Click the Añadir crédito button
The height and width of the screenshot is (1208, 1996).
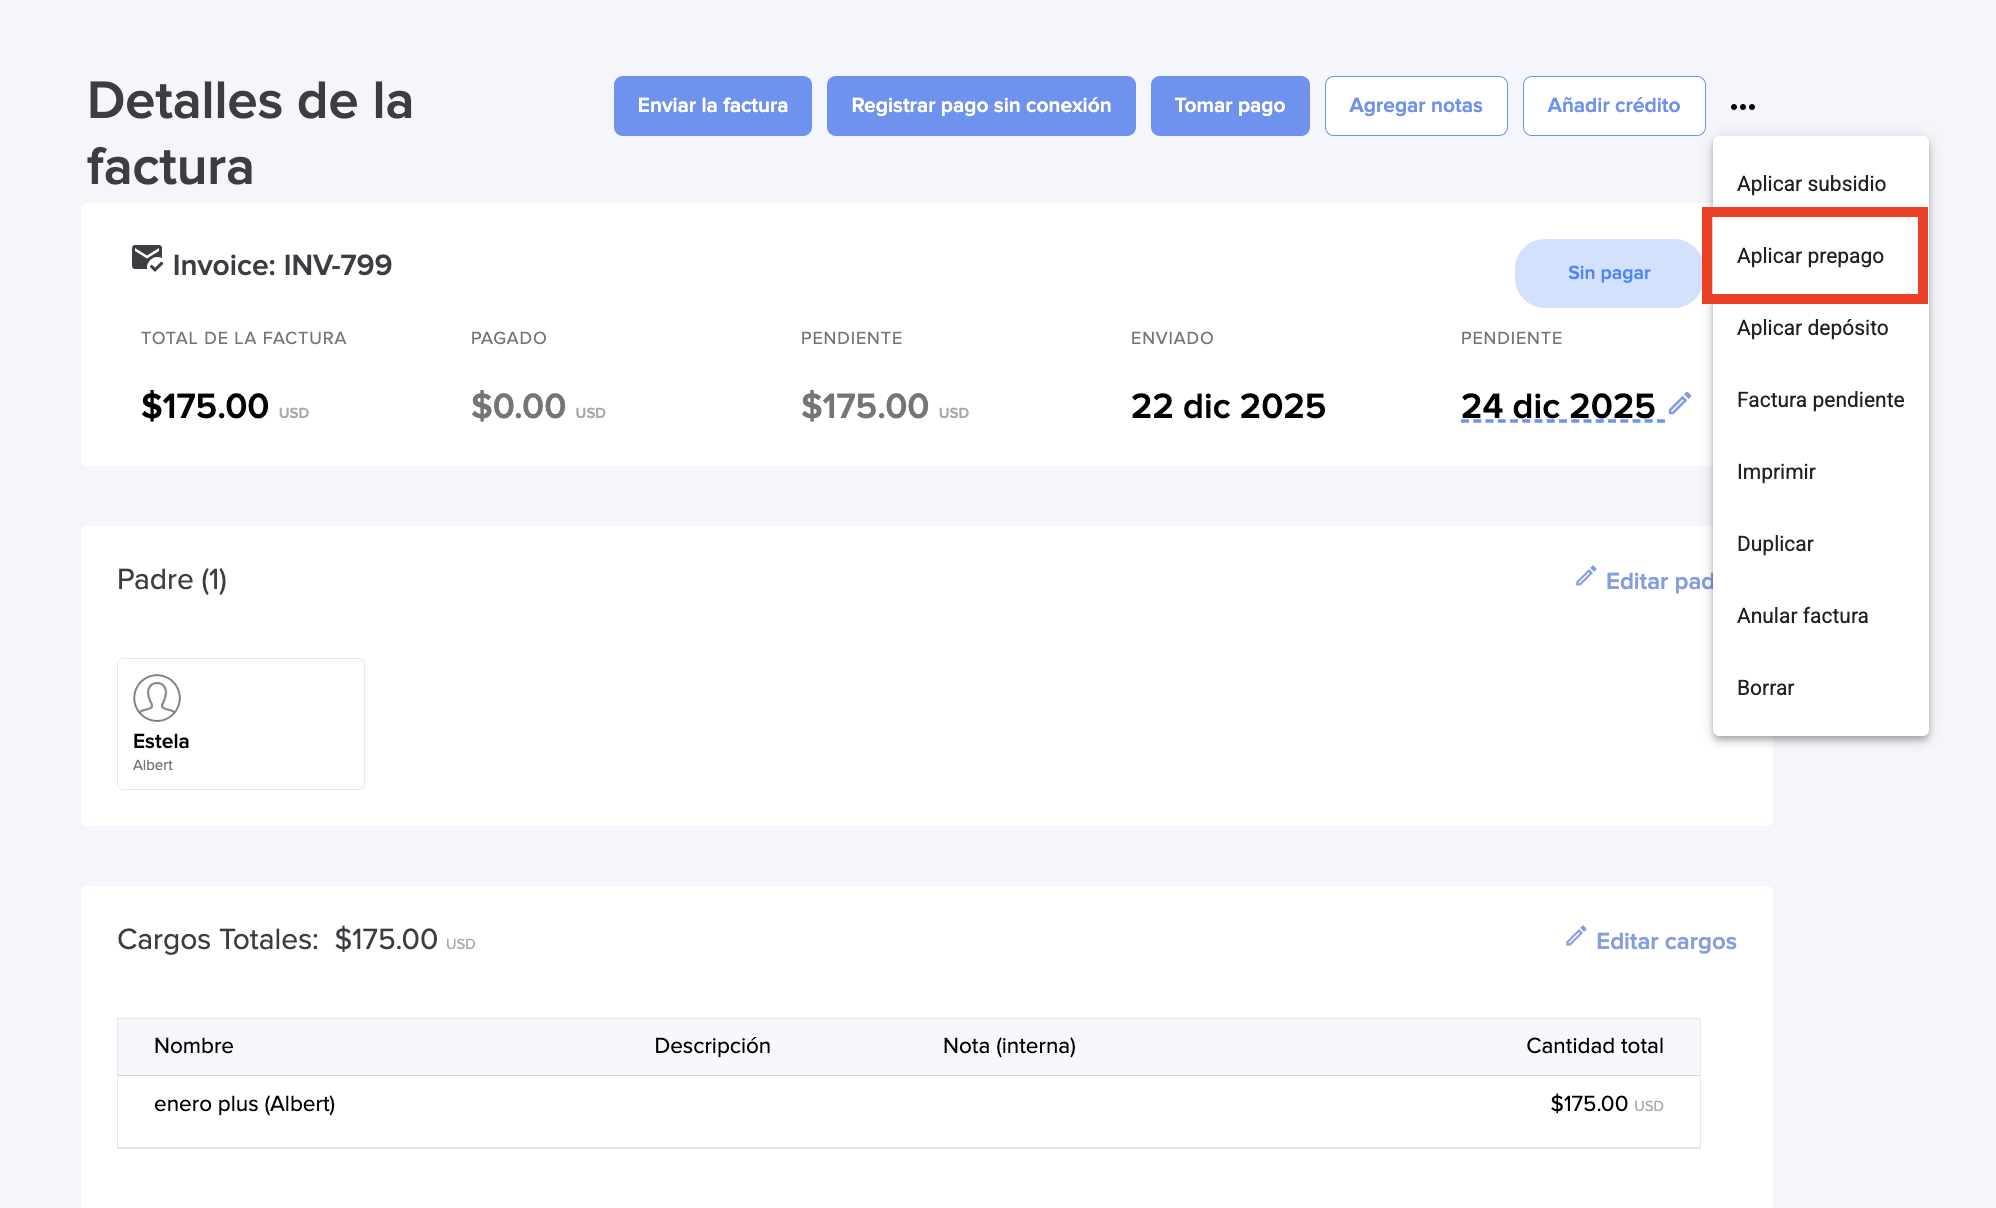[1613, 106]
